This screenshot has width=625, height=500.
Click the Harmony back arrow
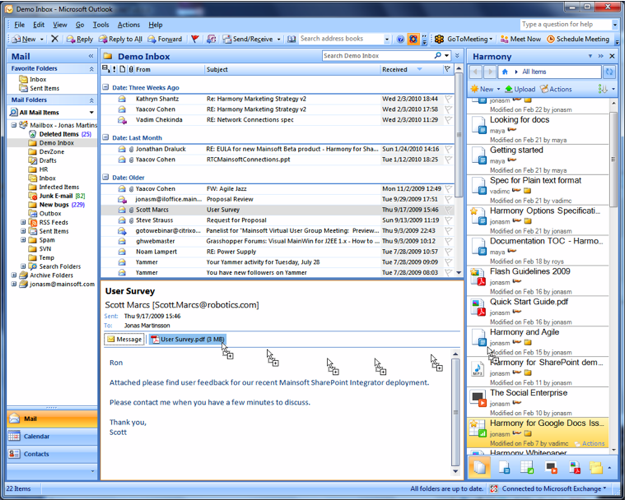(476, 72)
